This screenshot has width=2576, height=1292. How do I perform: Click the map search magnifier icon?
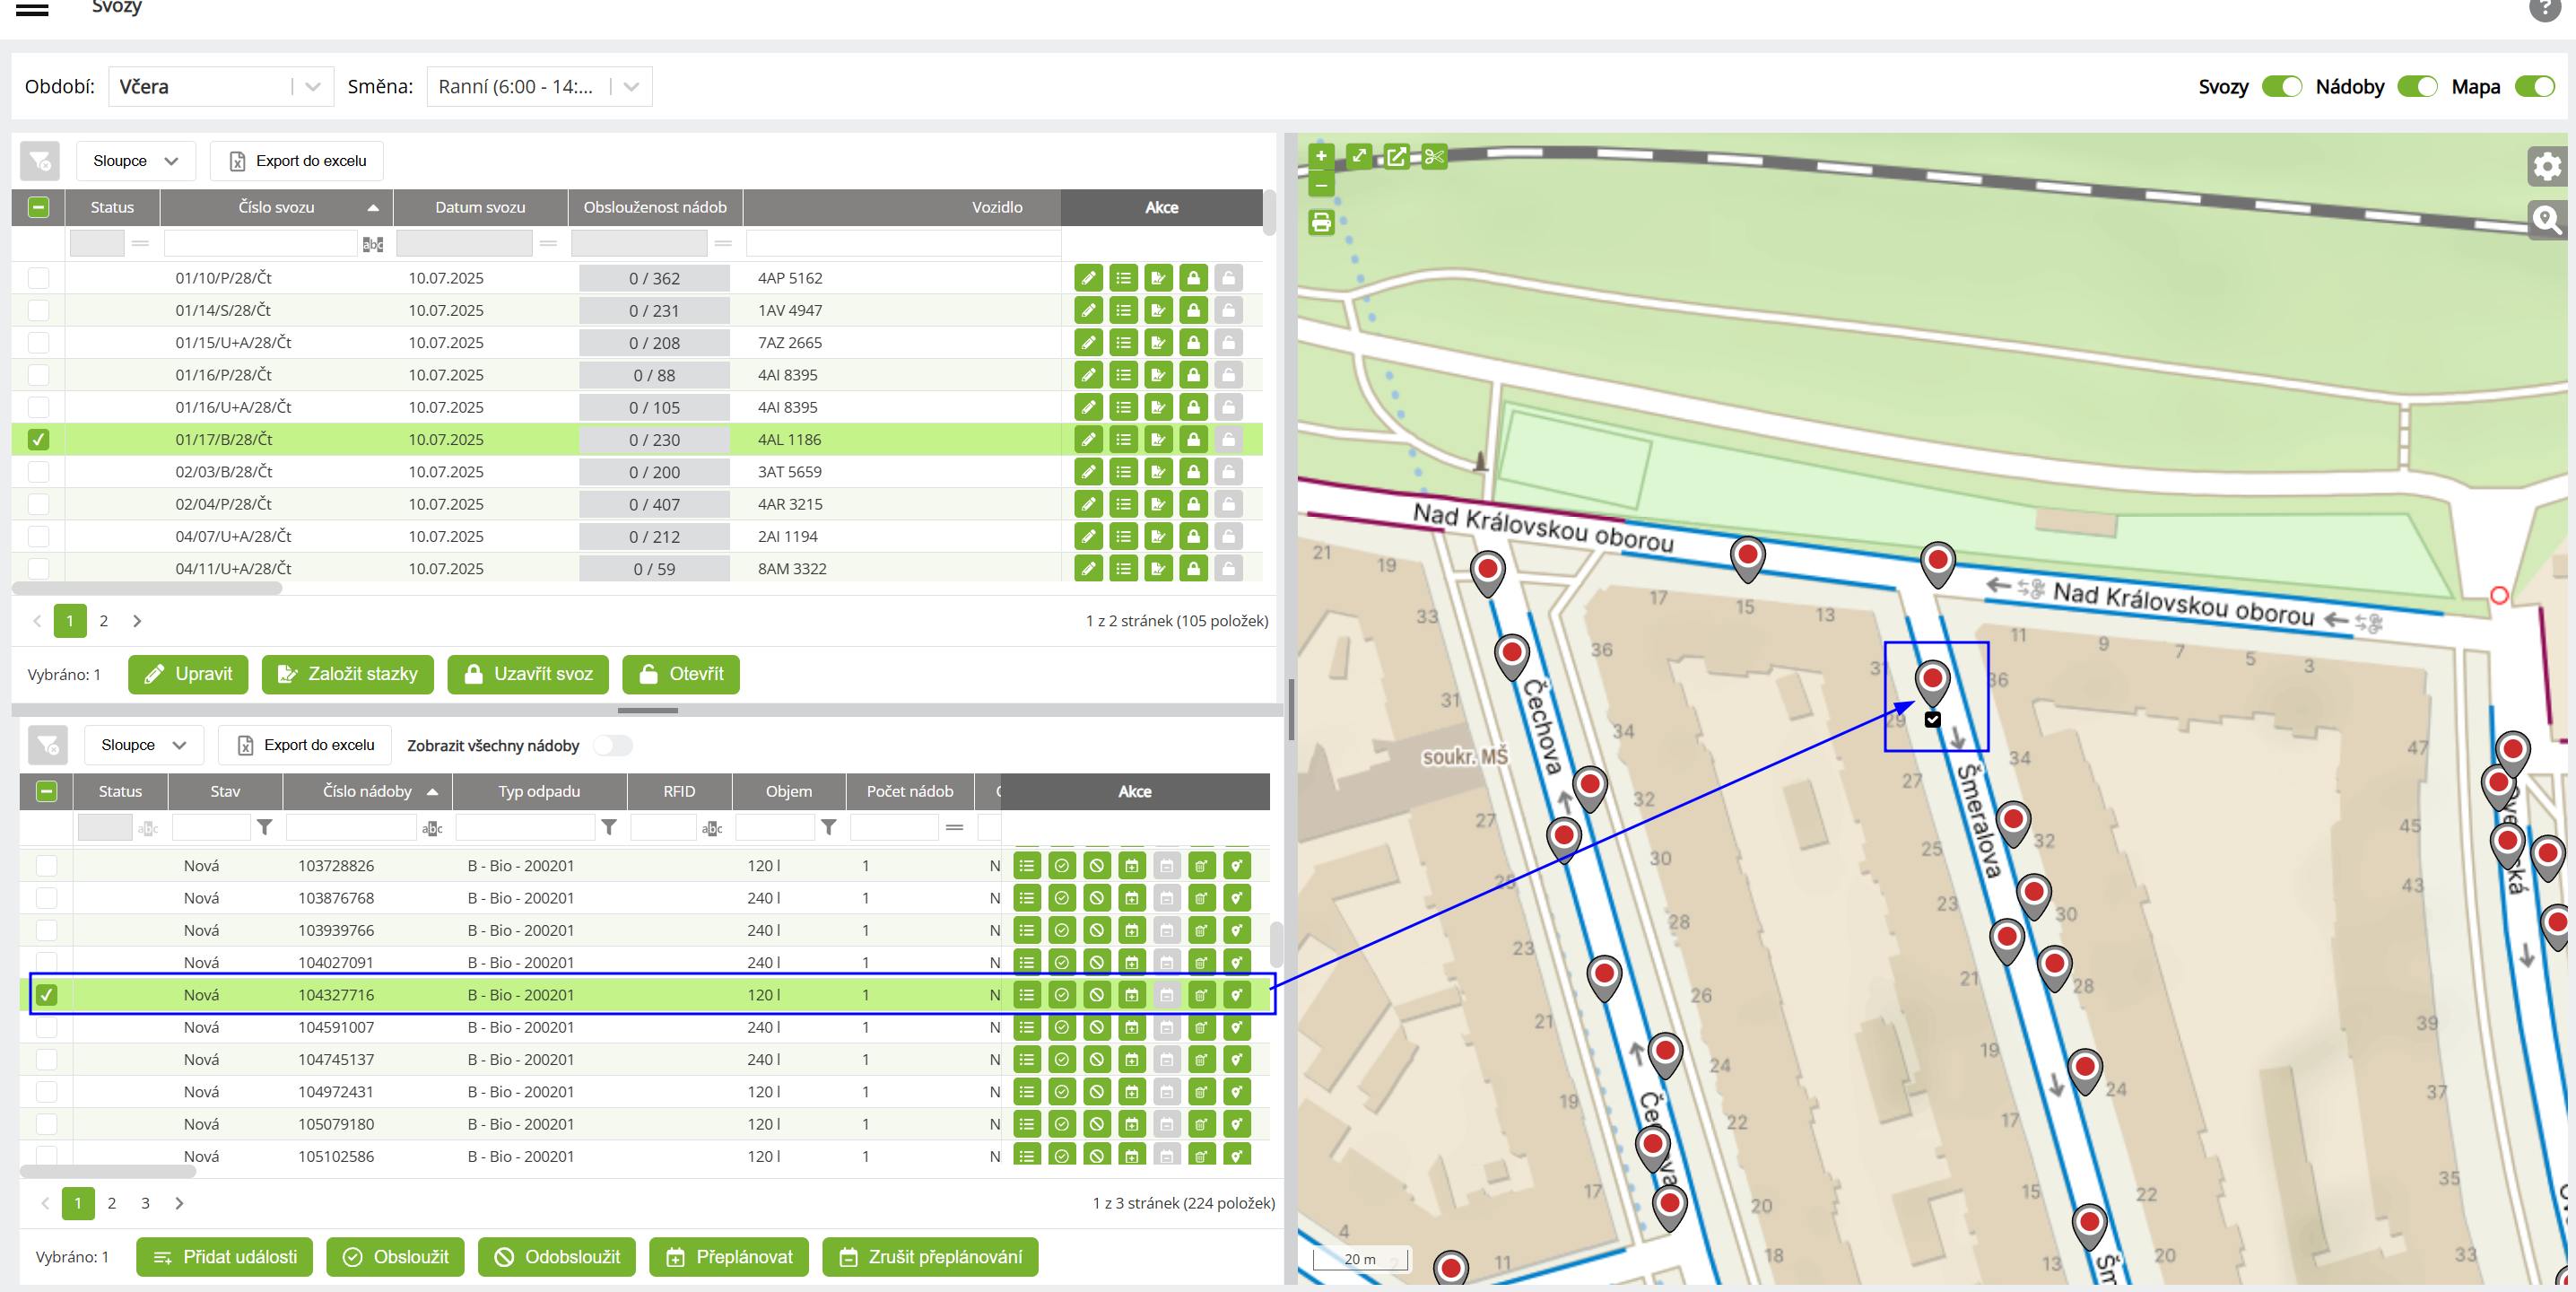click(x=2546, y=219)
